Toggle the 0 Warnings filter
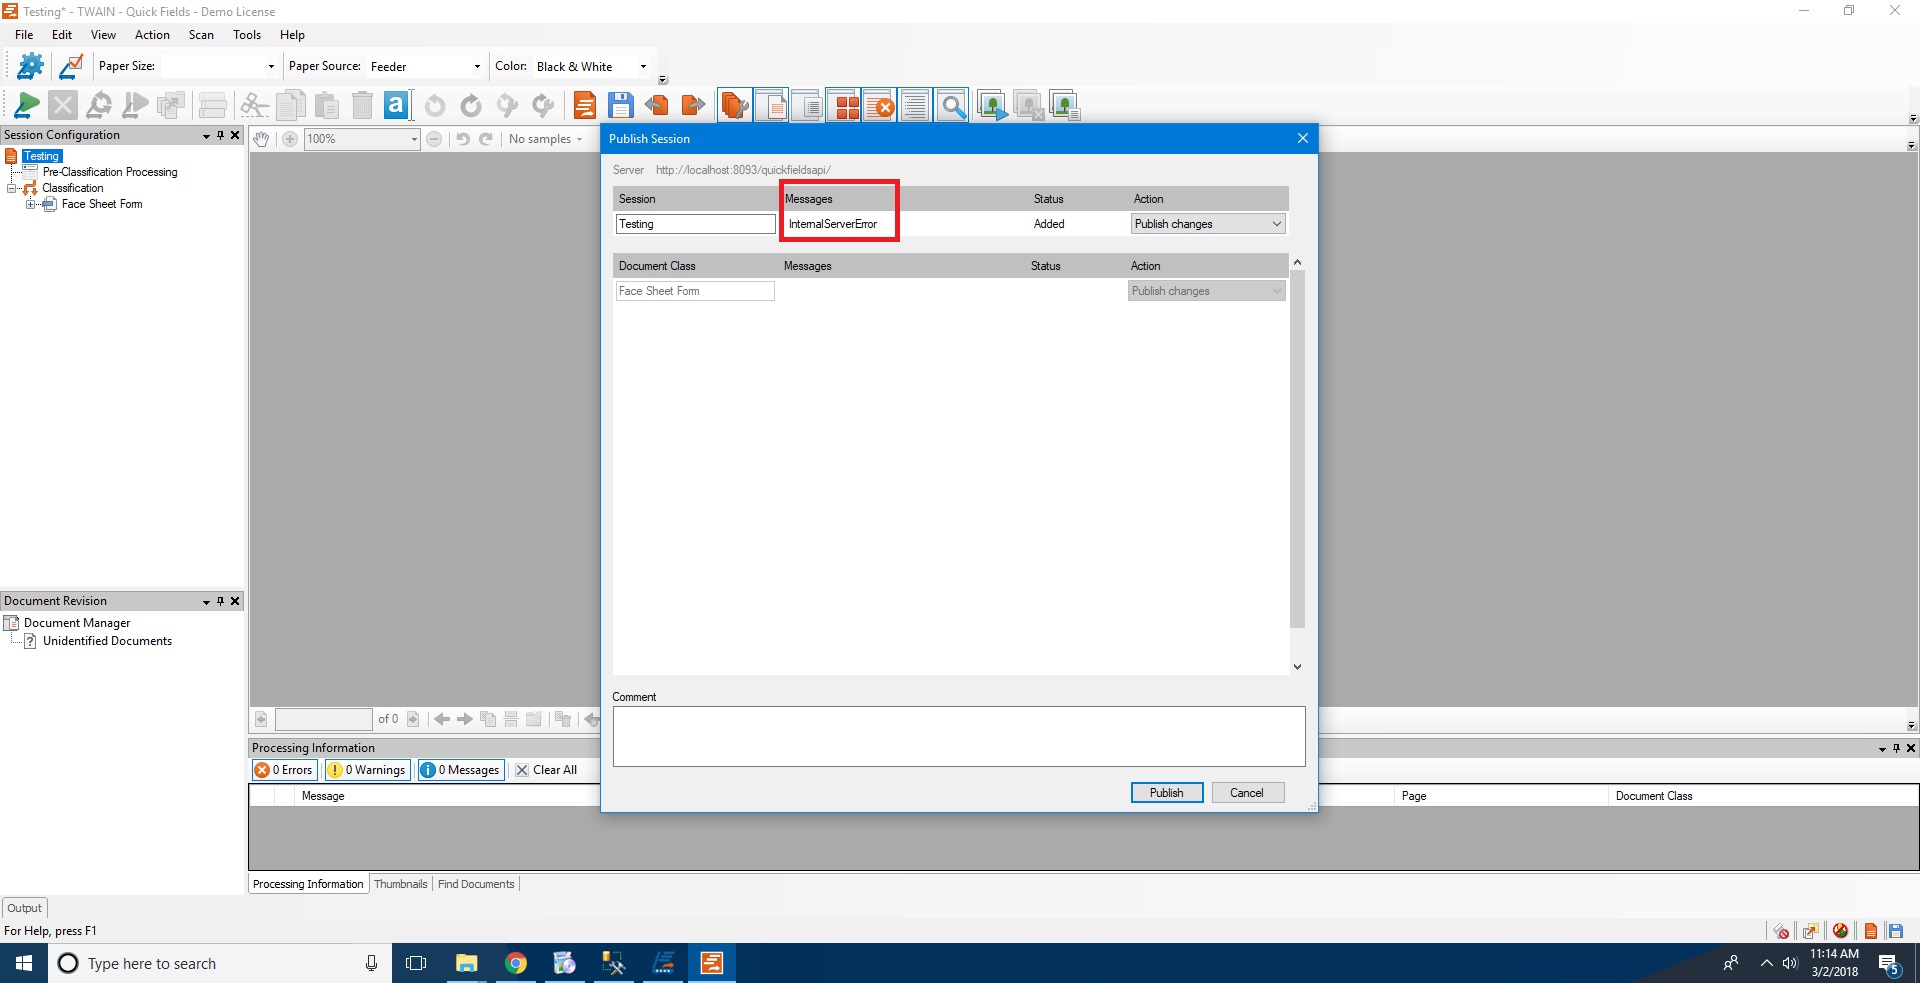 [x=368, y=770]
